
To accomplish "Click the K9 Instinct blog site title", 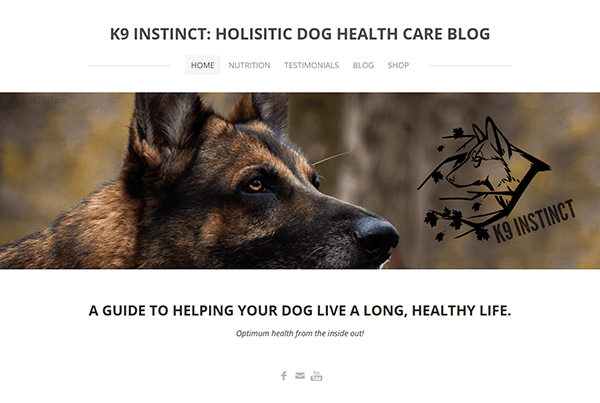I will [300, 34].
